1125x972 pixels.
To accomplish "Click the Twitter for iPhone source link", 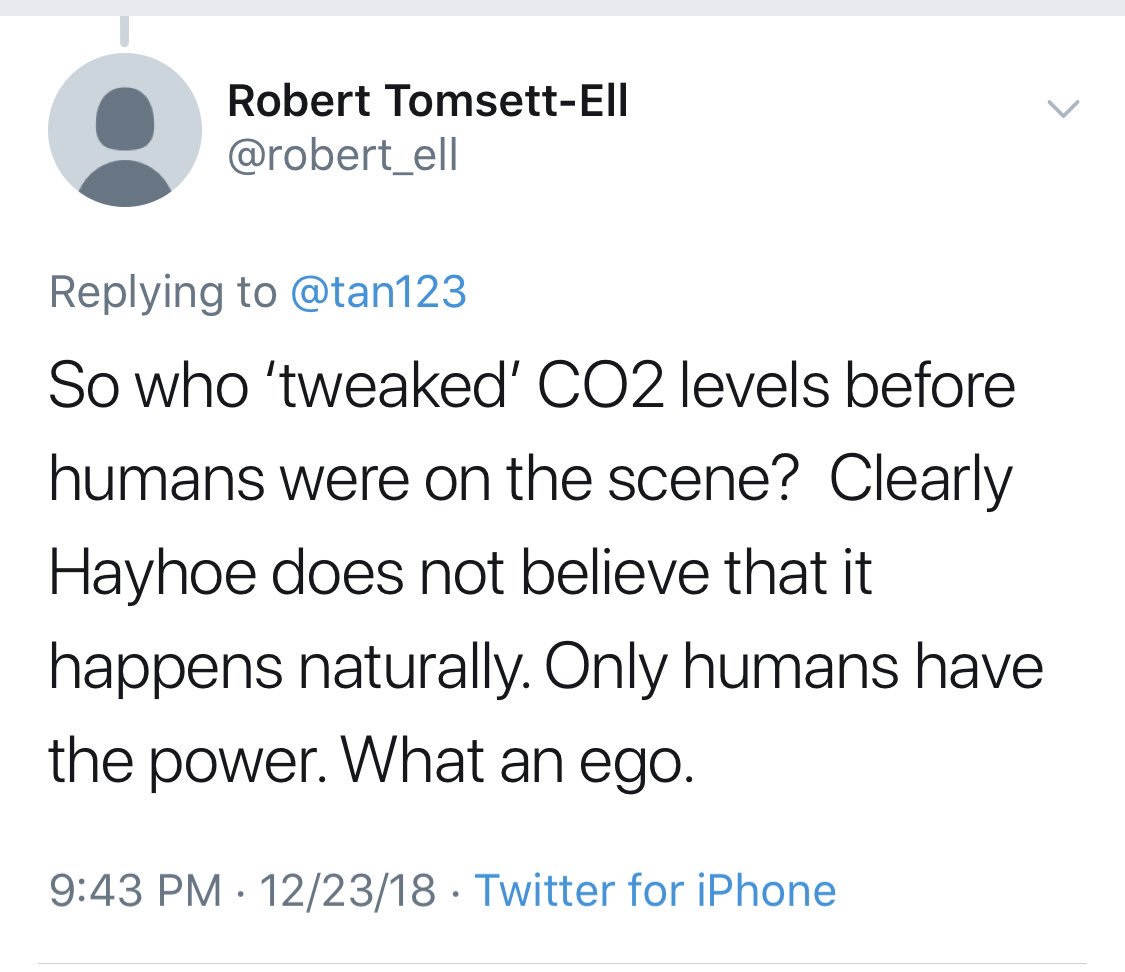I will (x=655, y=890).
